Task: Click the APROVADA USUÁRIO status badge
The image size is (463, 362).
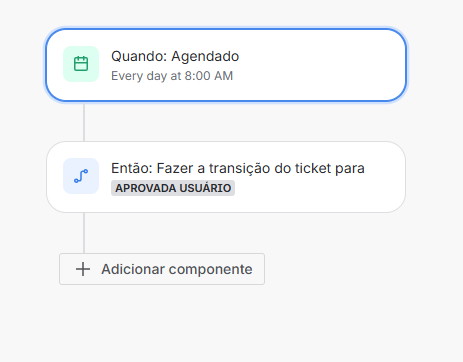Action: click(173, 188)
